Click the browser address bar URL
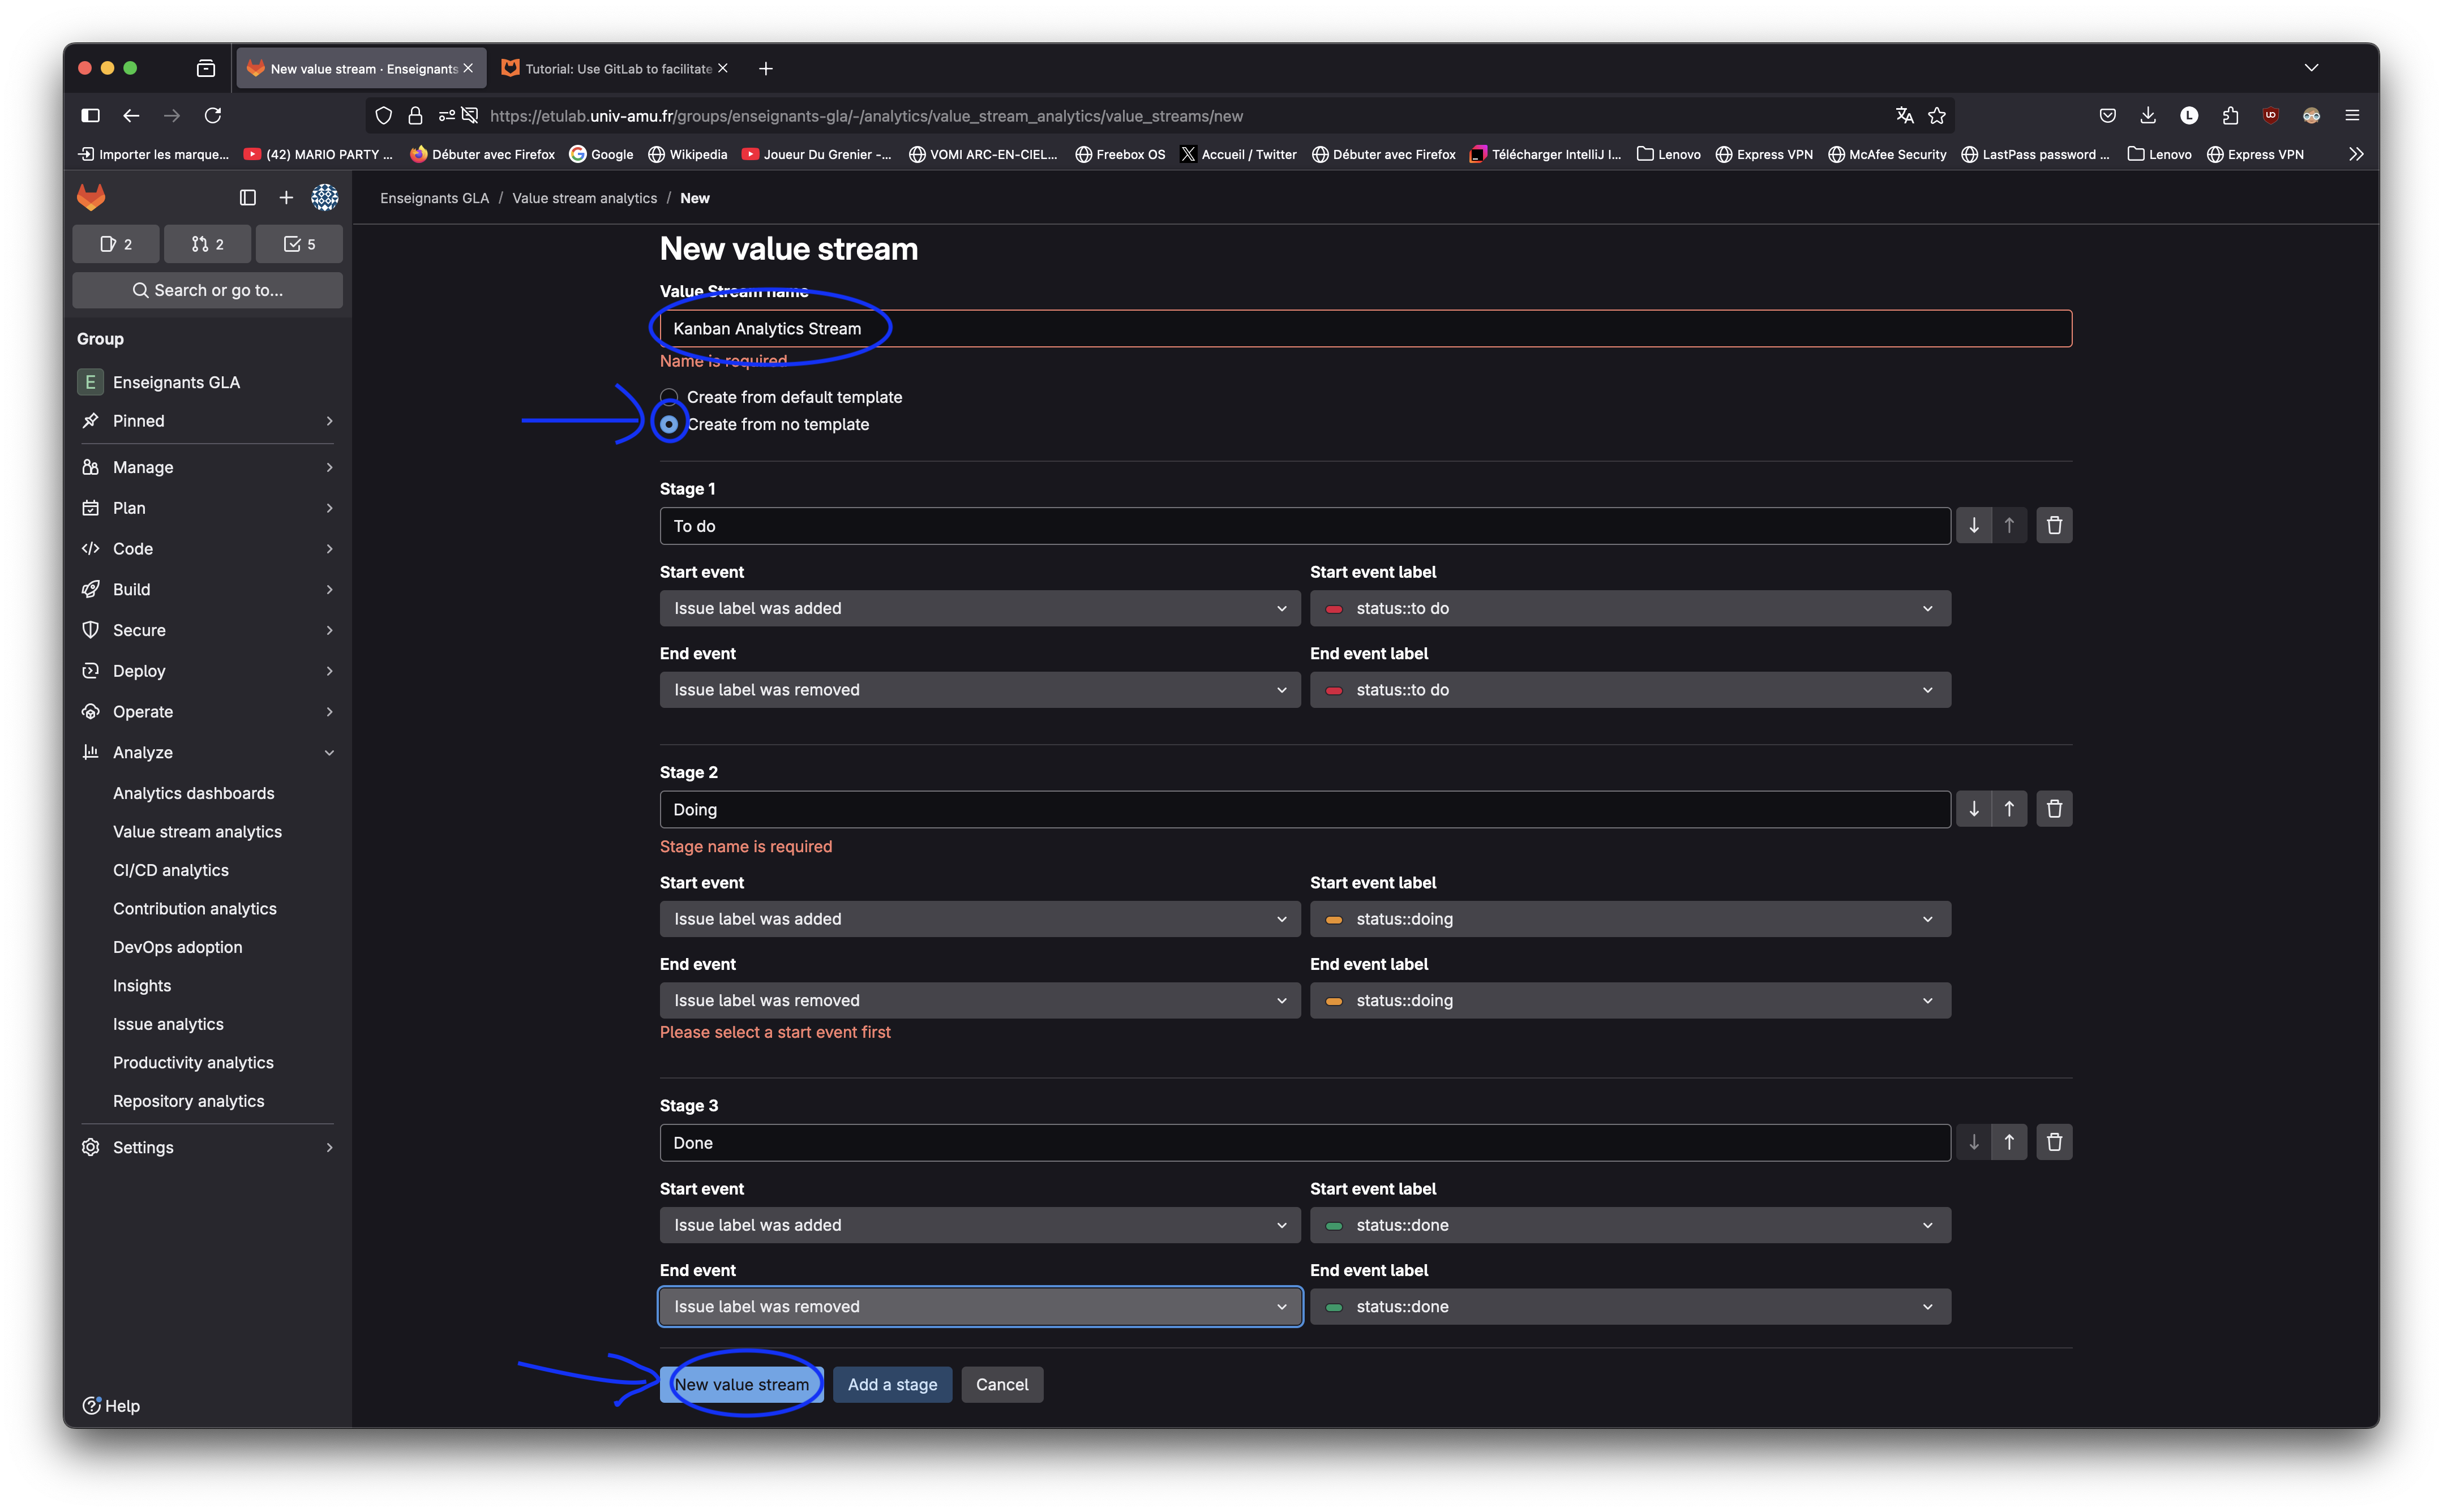Screen dimensions: 2443x1512 coord(866,116)
